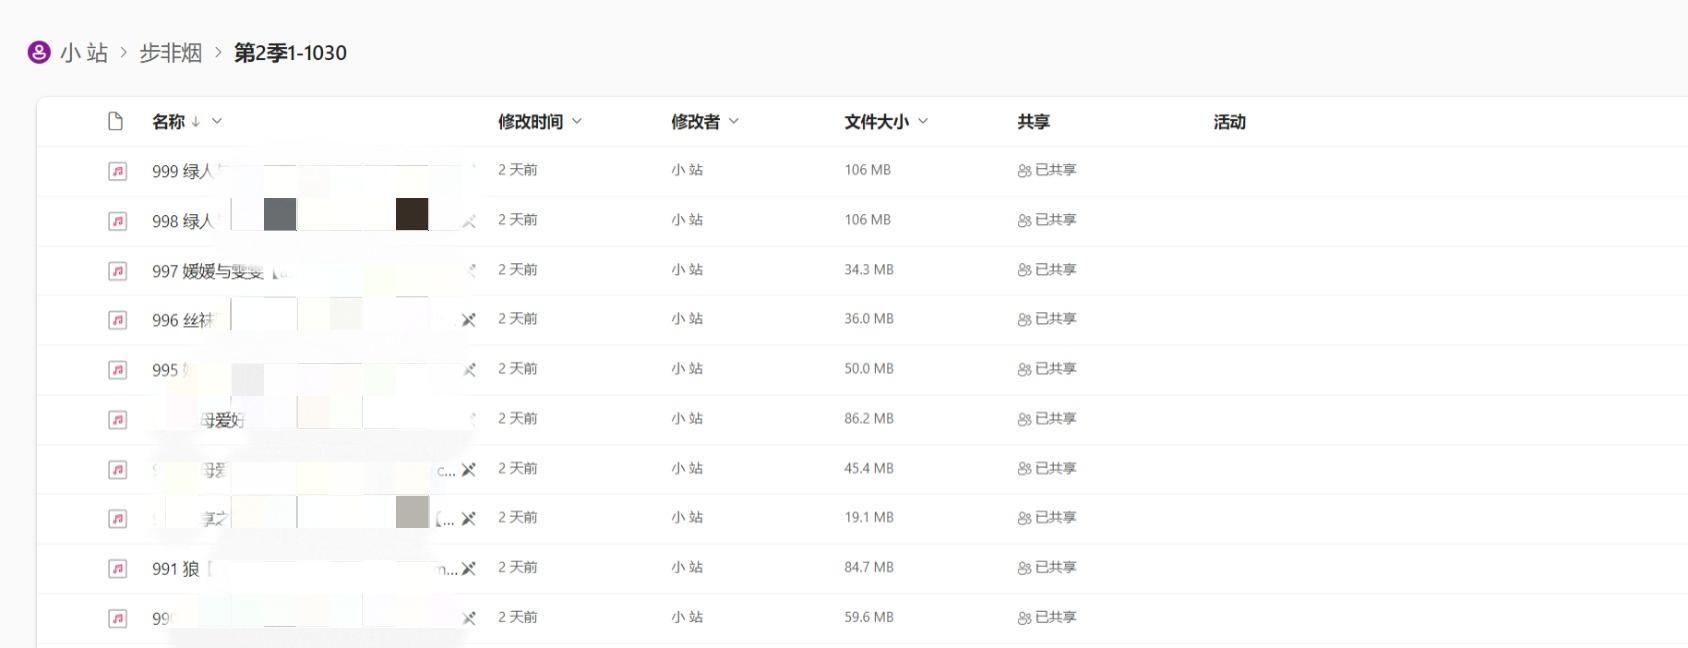Click the 活动 column header

tap(1229, 122)
